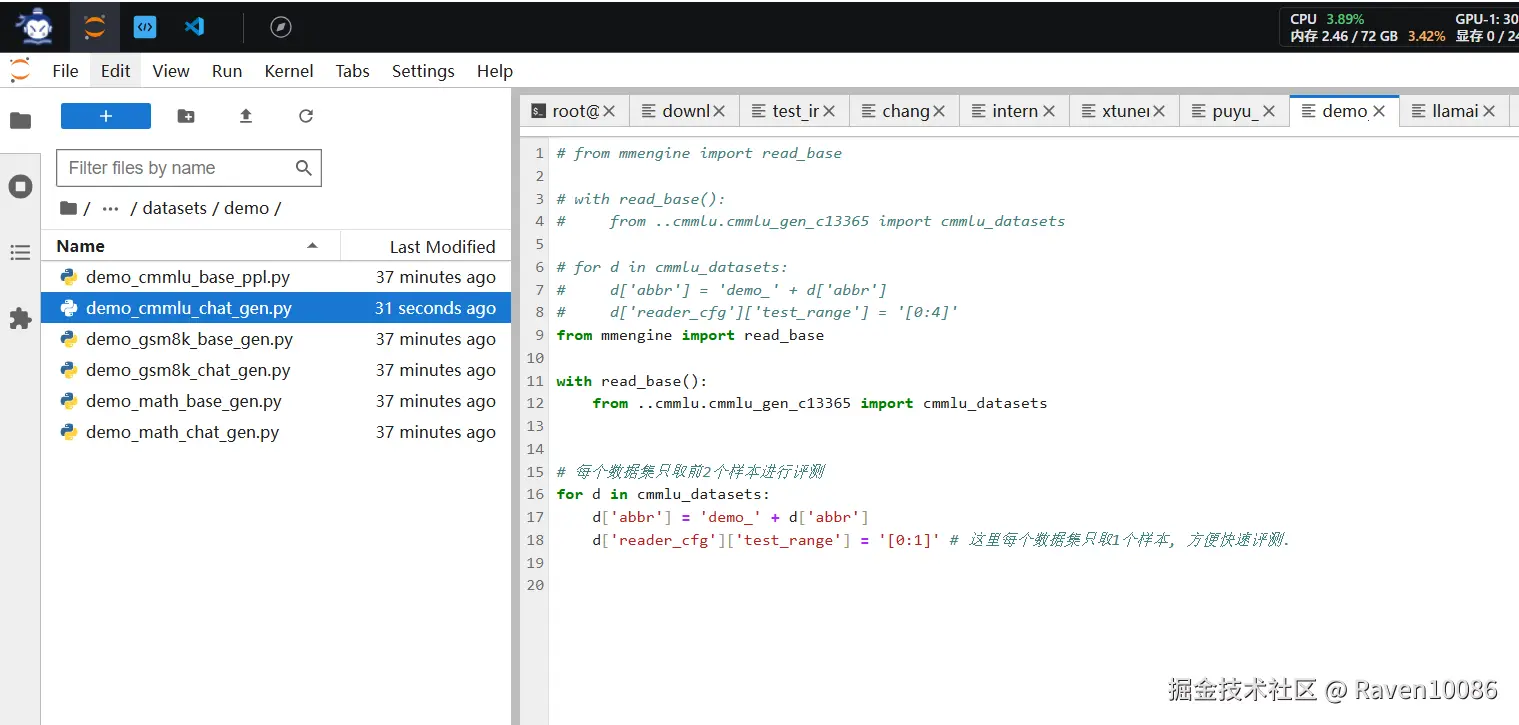Image resolution: width=1519 pixels, height=725 pixels.
Task: Select file demo_math_base_gen.py
Action: point(276,401)
